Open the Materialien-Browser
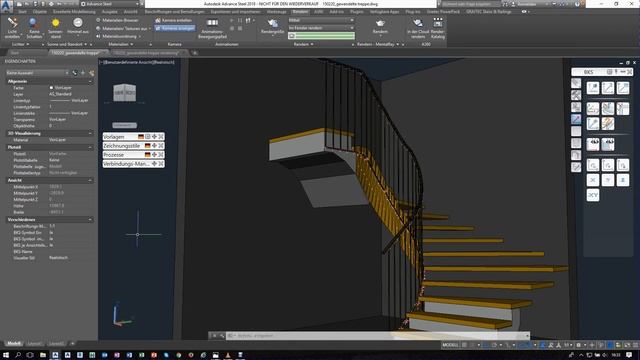Image resolution: width=640 pixels, height=360 pixels. click(x=117, y=20)
